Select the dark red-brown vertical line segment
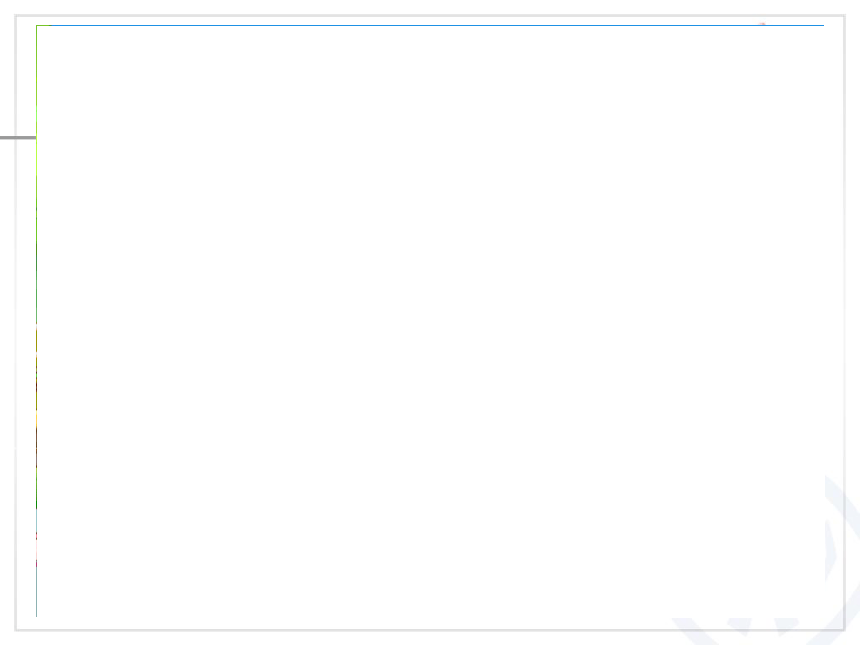This screenshot has height=645, width=860. 36,447
